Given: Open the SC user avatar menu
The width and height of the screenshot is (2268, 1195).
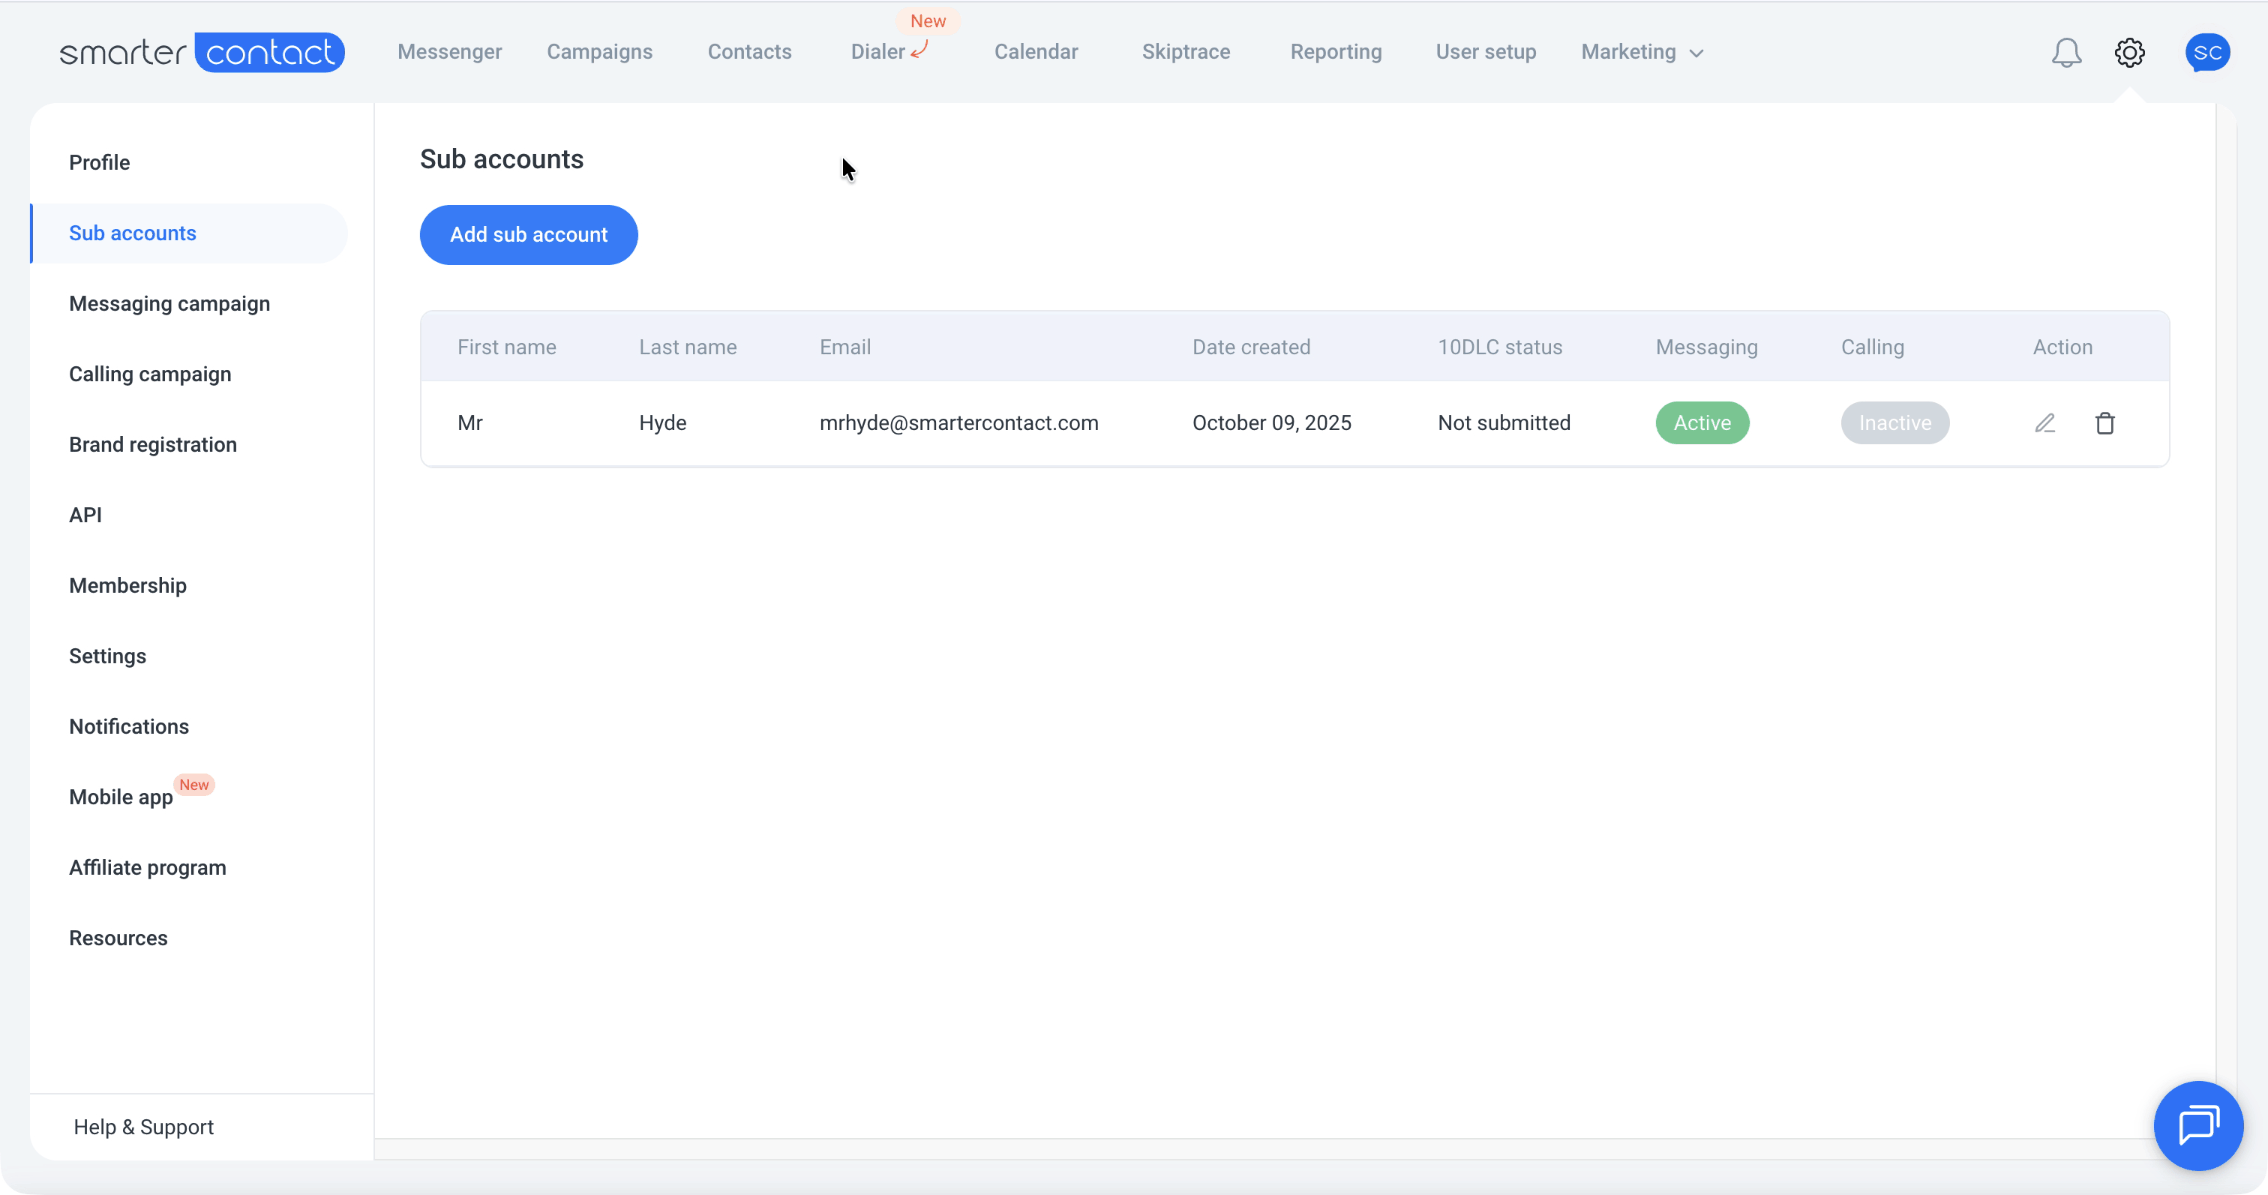Looking at the screenshot, I should [x=2207, y=53].
